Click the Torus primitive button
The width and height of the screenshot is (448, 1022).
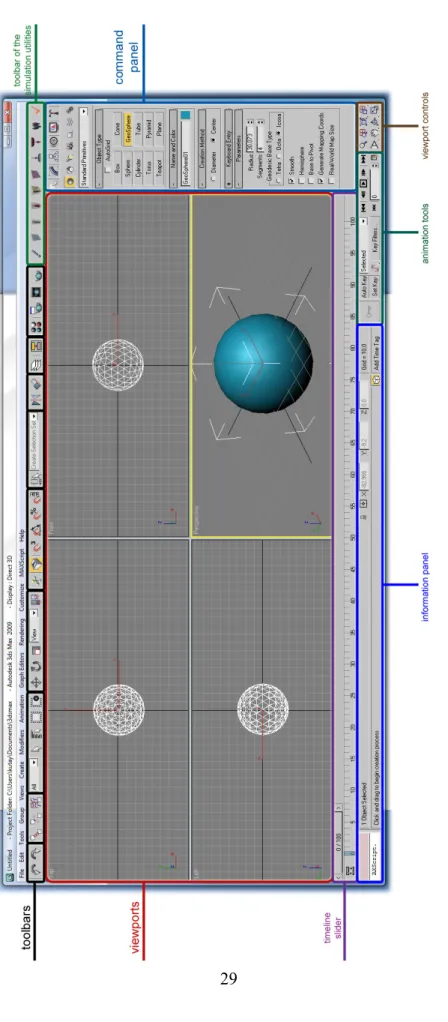tap(149, 168)
